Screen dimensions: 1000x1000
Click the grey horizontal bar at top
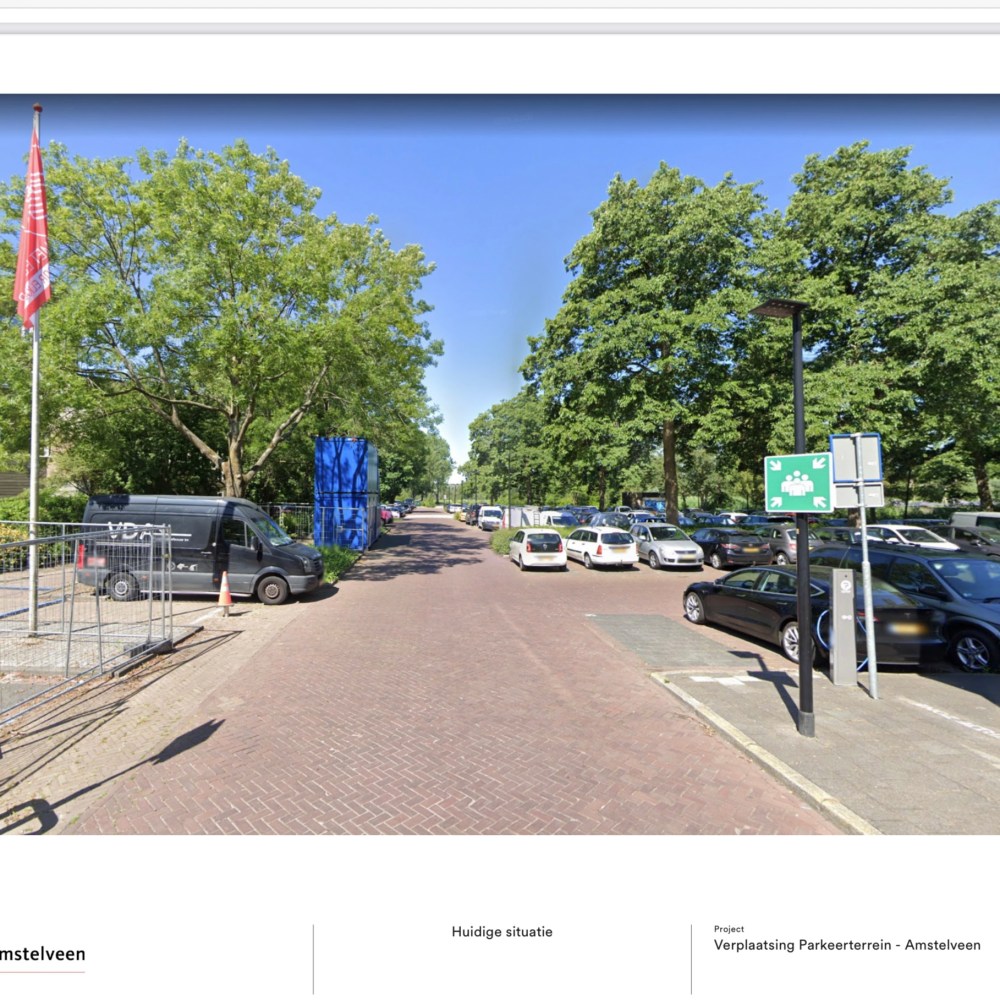pos(500,28)
